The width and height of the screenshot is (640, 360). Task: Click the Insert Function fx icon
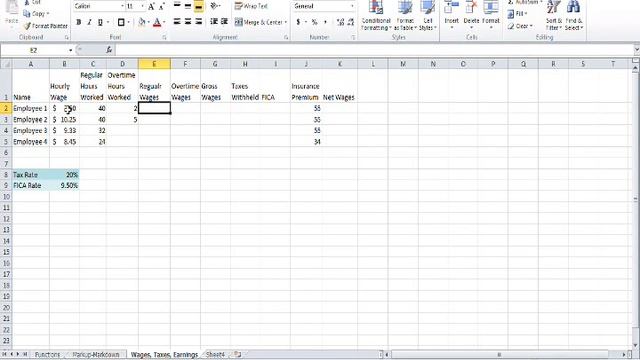[x=109, y=50]
